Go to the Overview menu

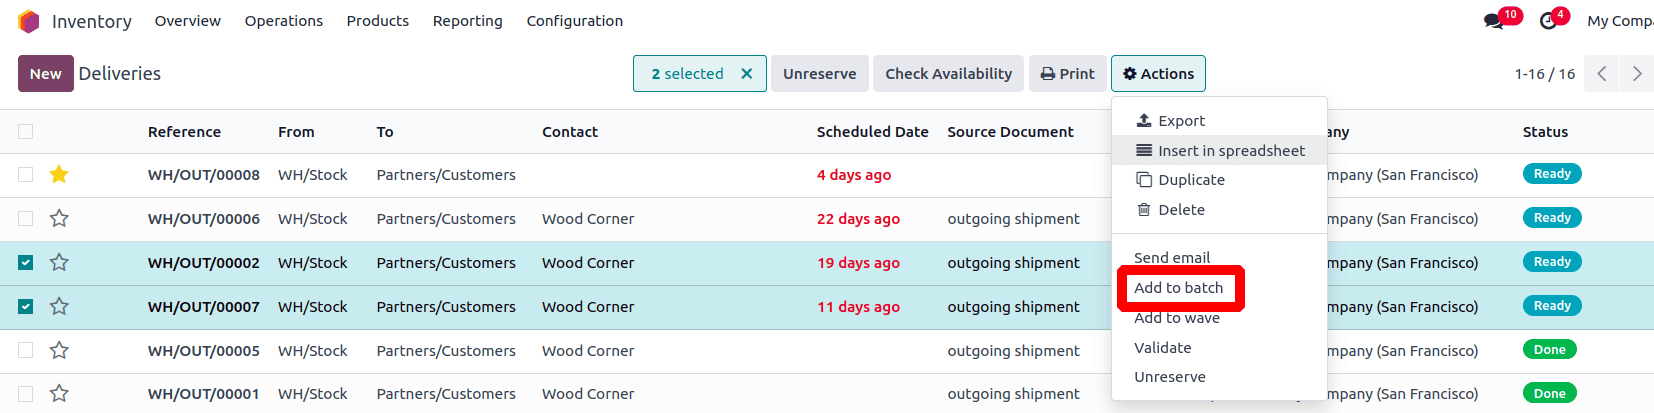coord(188,21)
